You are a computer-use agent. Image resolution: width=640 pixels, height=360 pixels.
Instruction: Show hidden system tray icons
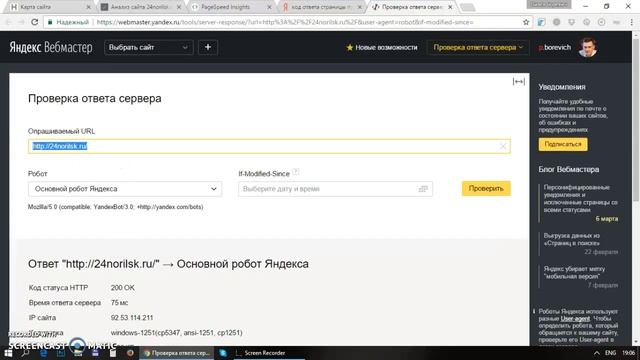(597, 353)
